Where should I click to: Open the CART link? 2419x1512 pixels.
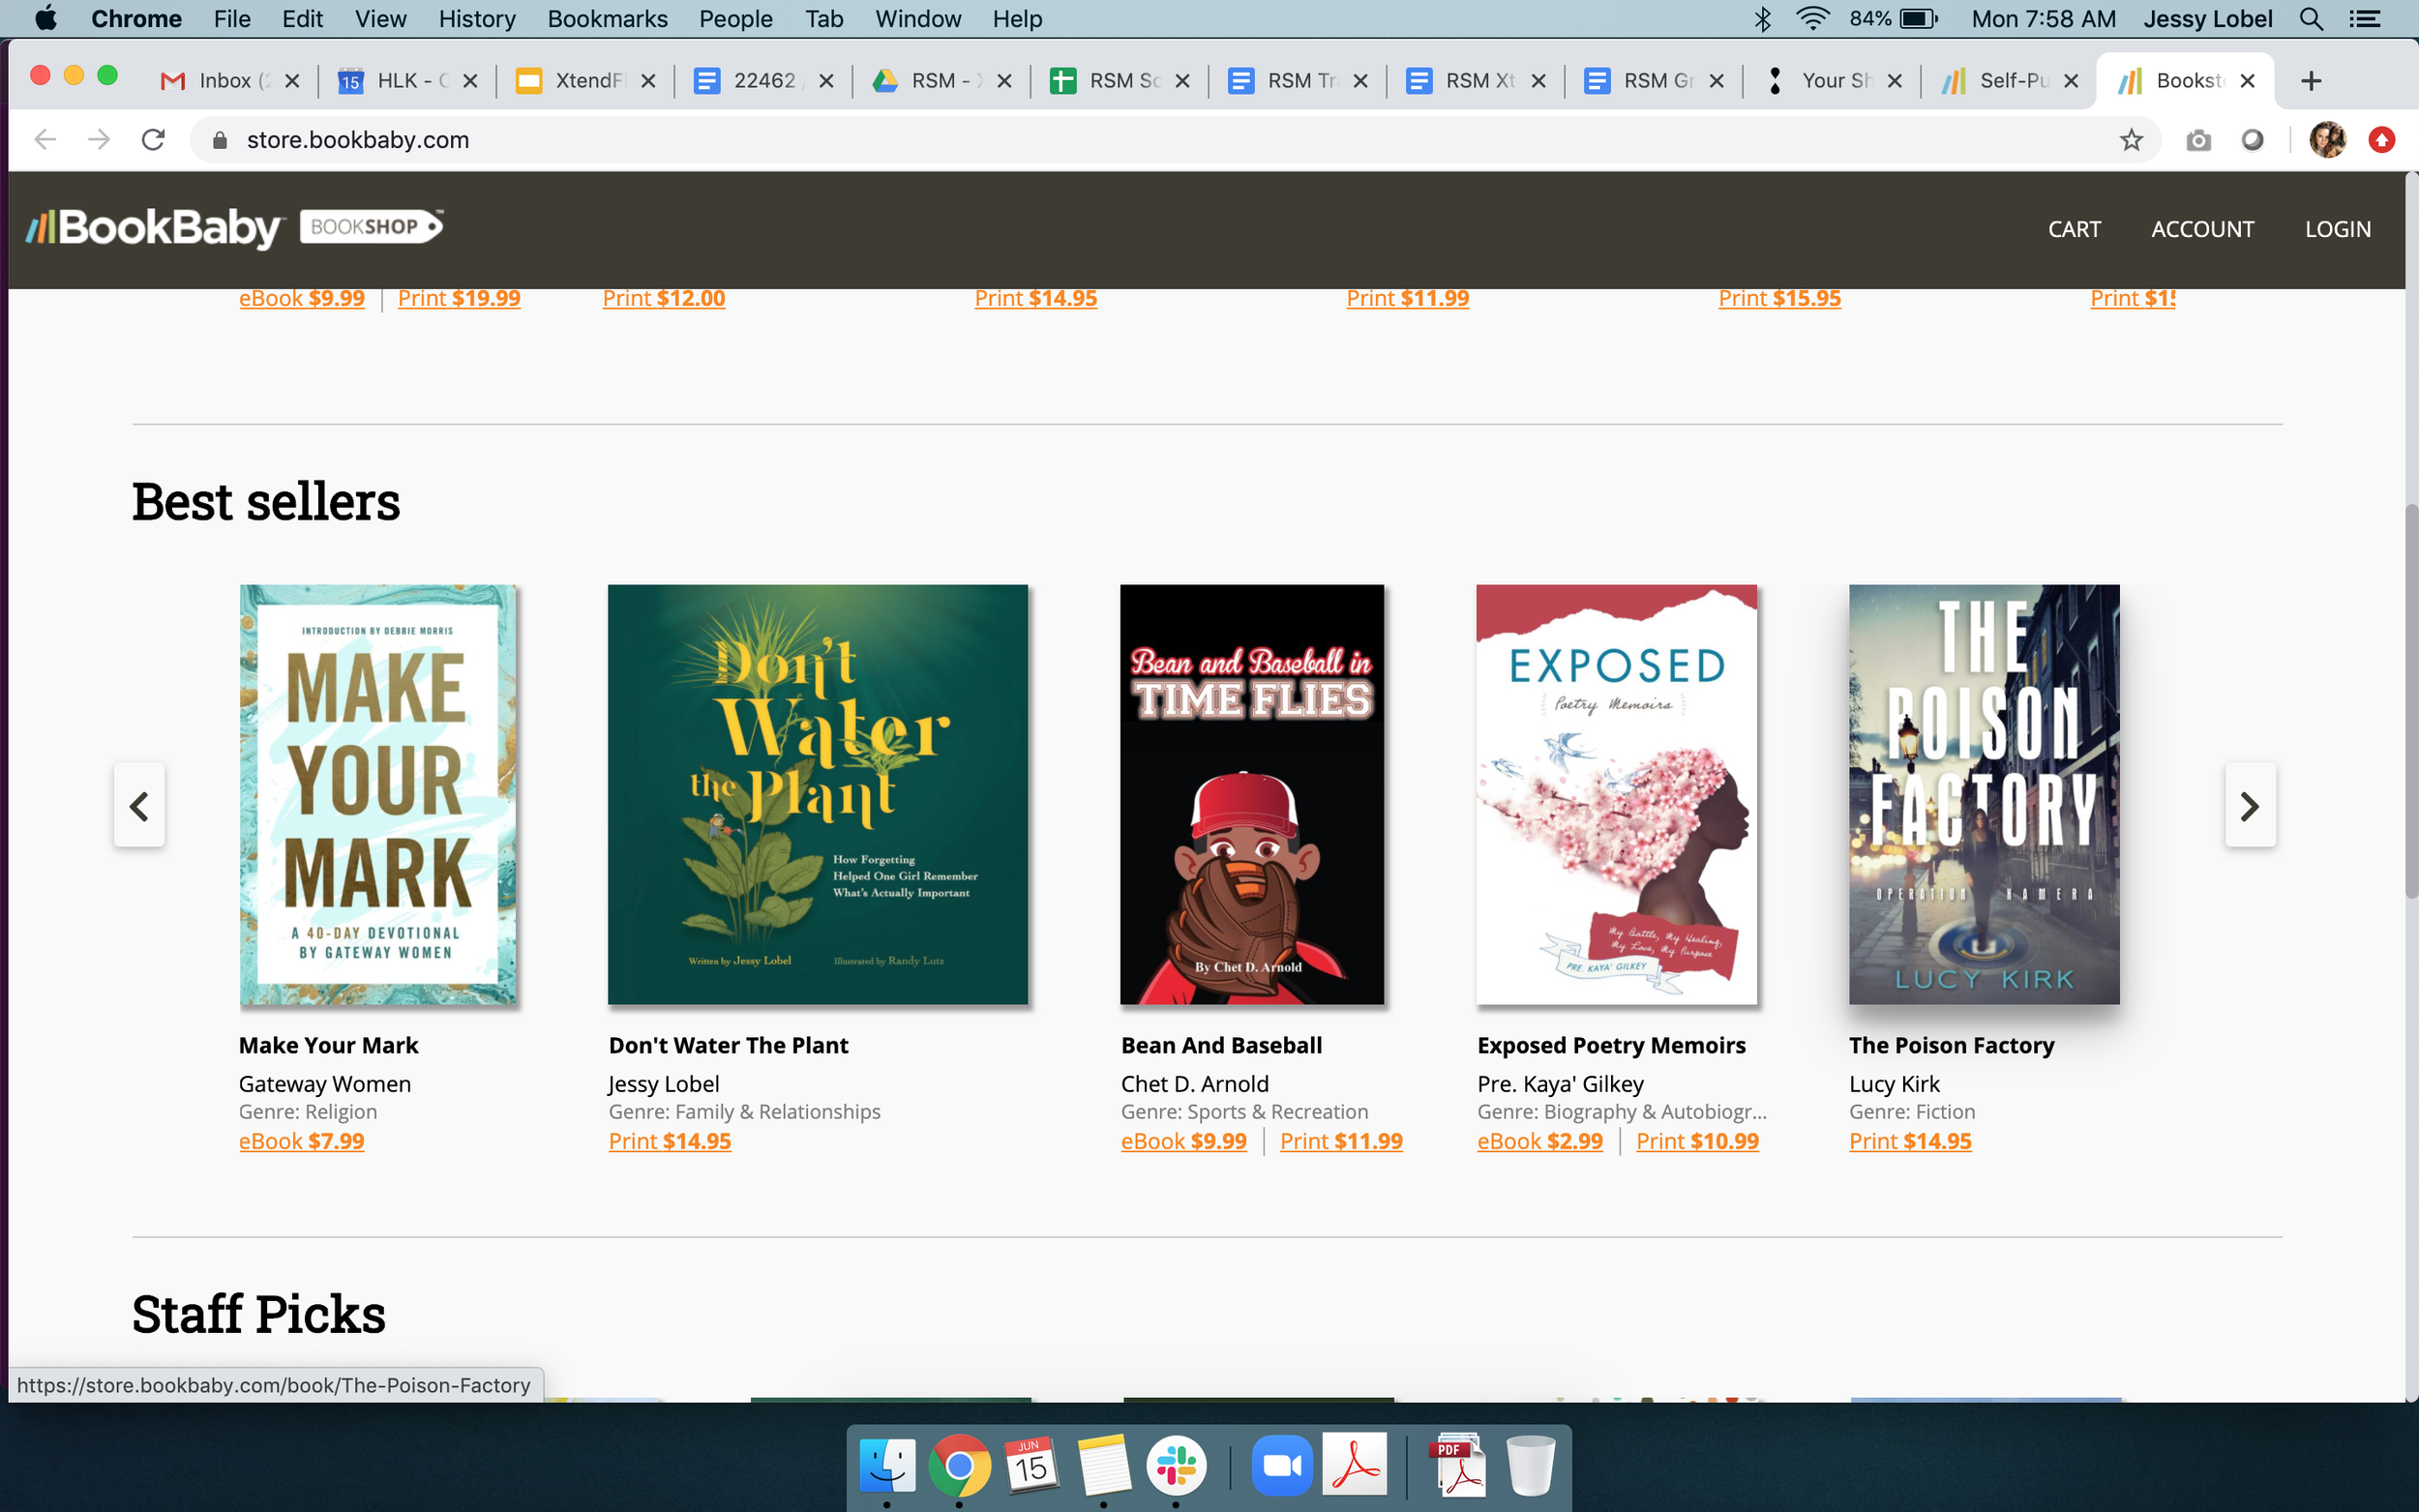(2073, 229)
